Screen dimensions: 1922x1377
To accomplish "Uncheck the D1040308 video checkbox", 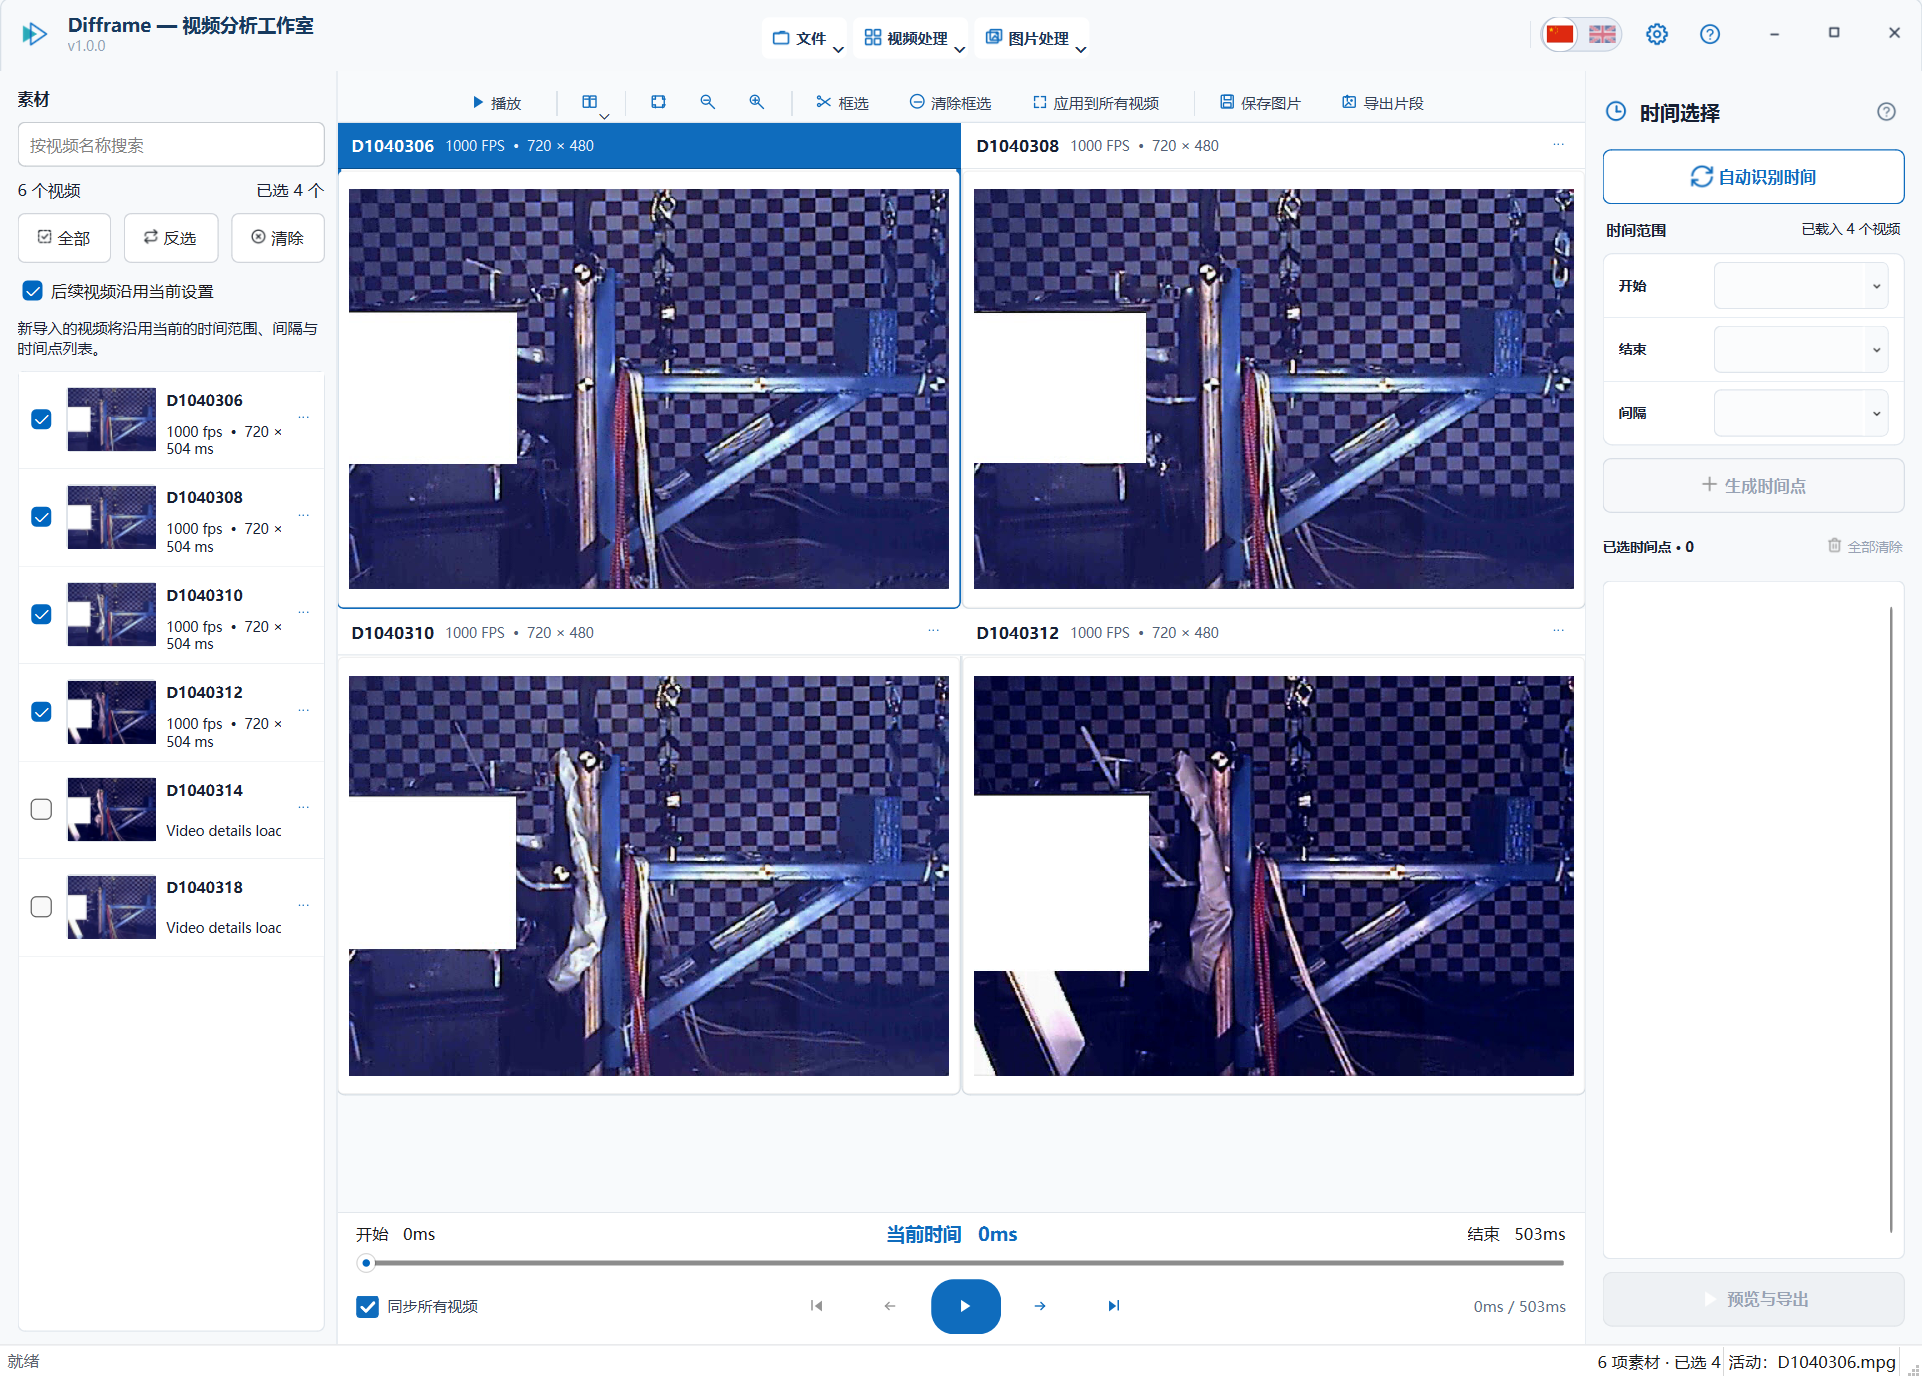I will (x=41, y=517).
